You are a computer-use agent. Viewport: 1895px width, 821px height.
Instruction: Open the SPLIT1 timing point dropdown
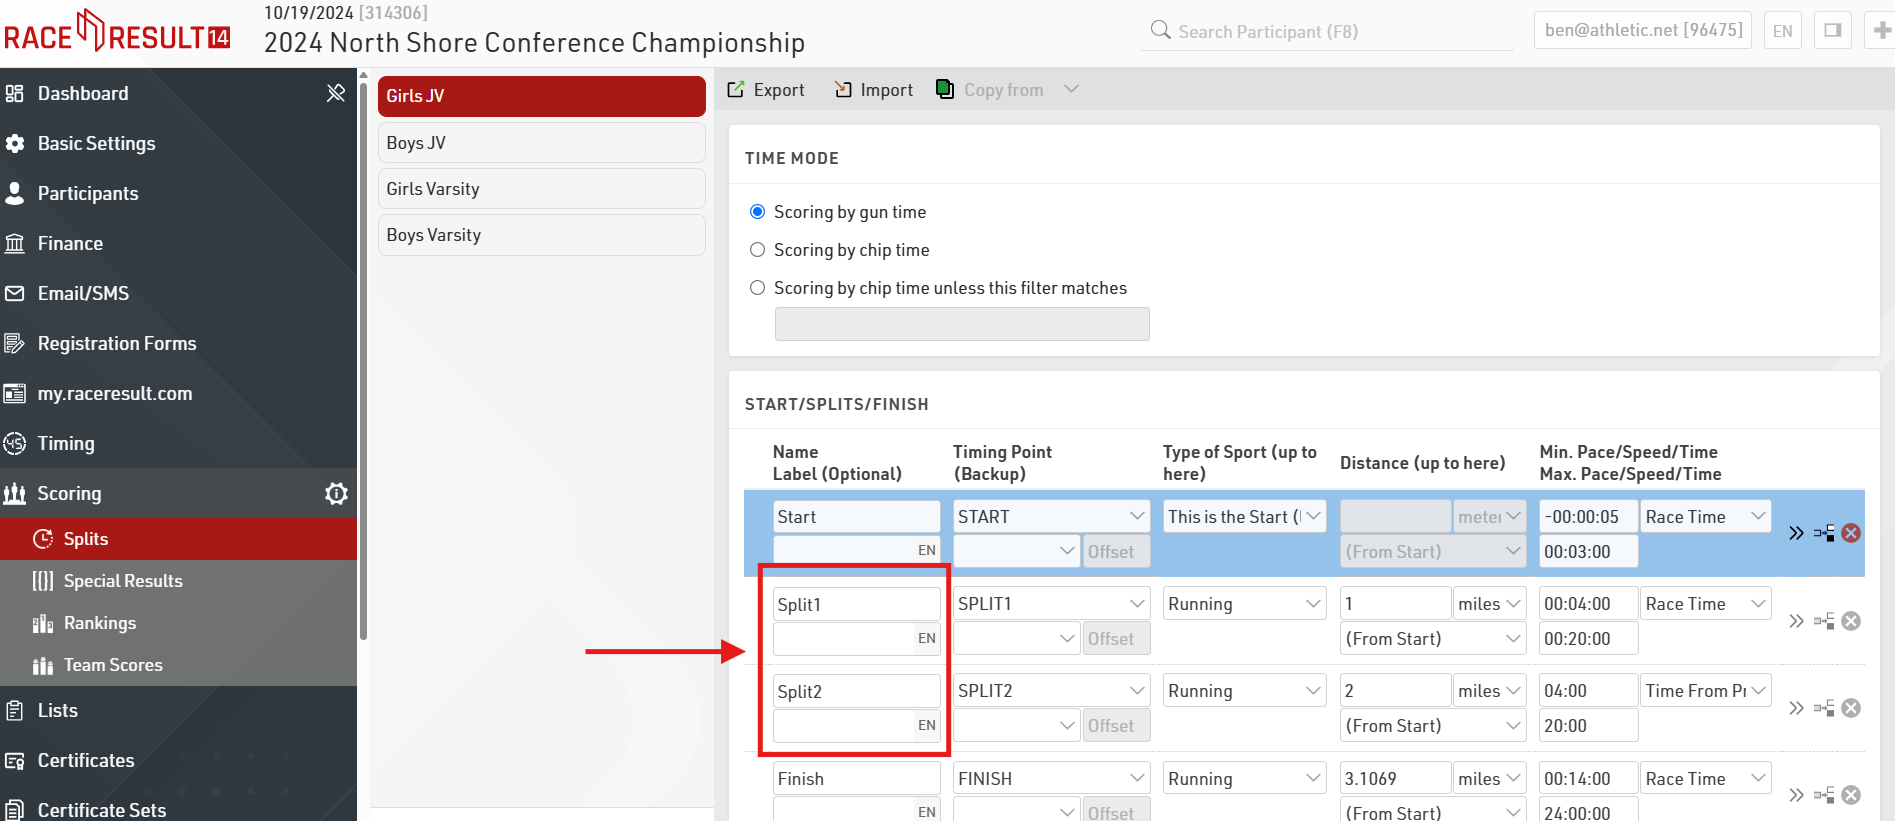[x=1050, y=603]
